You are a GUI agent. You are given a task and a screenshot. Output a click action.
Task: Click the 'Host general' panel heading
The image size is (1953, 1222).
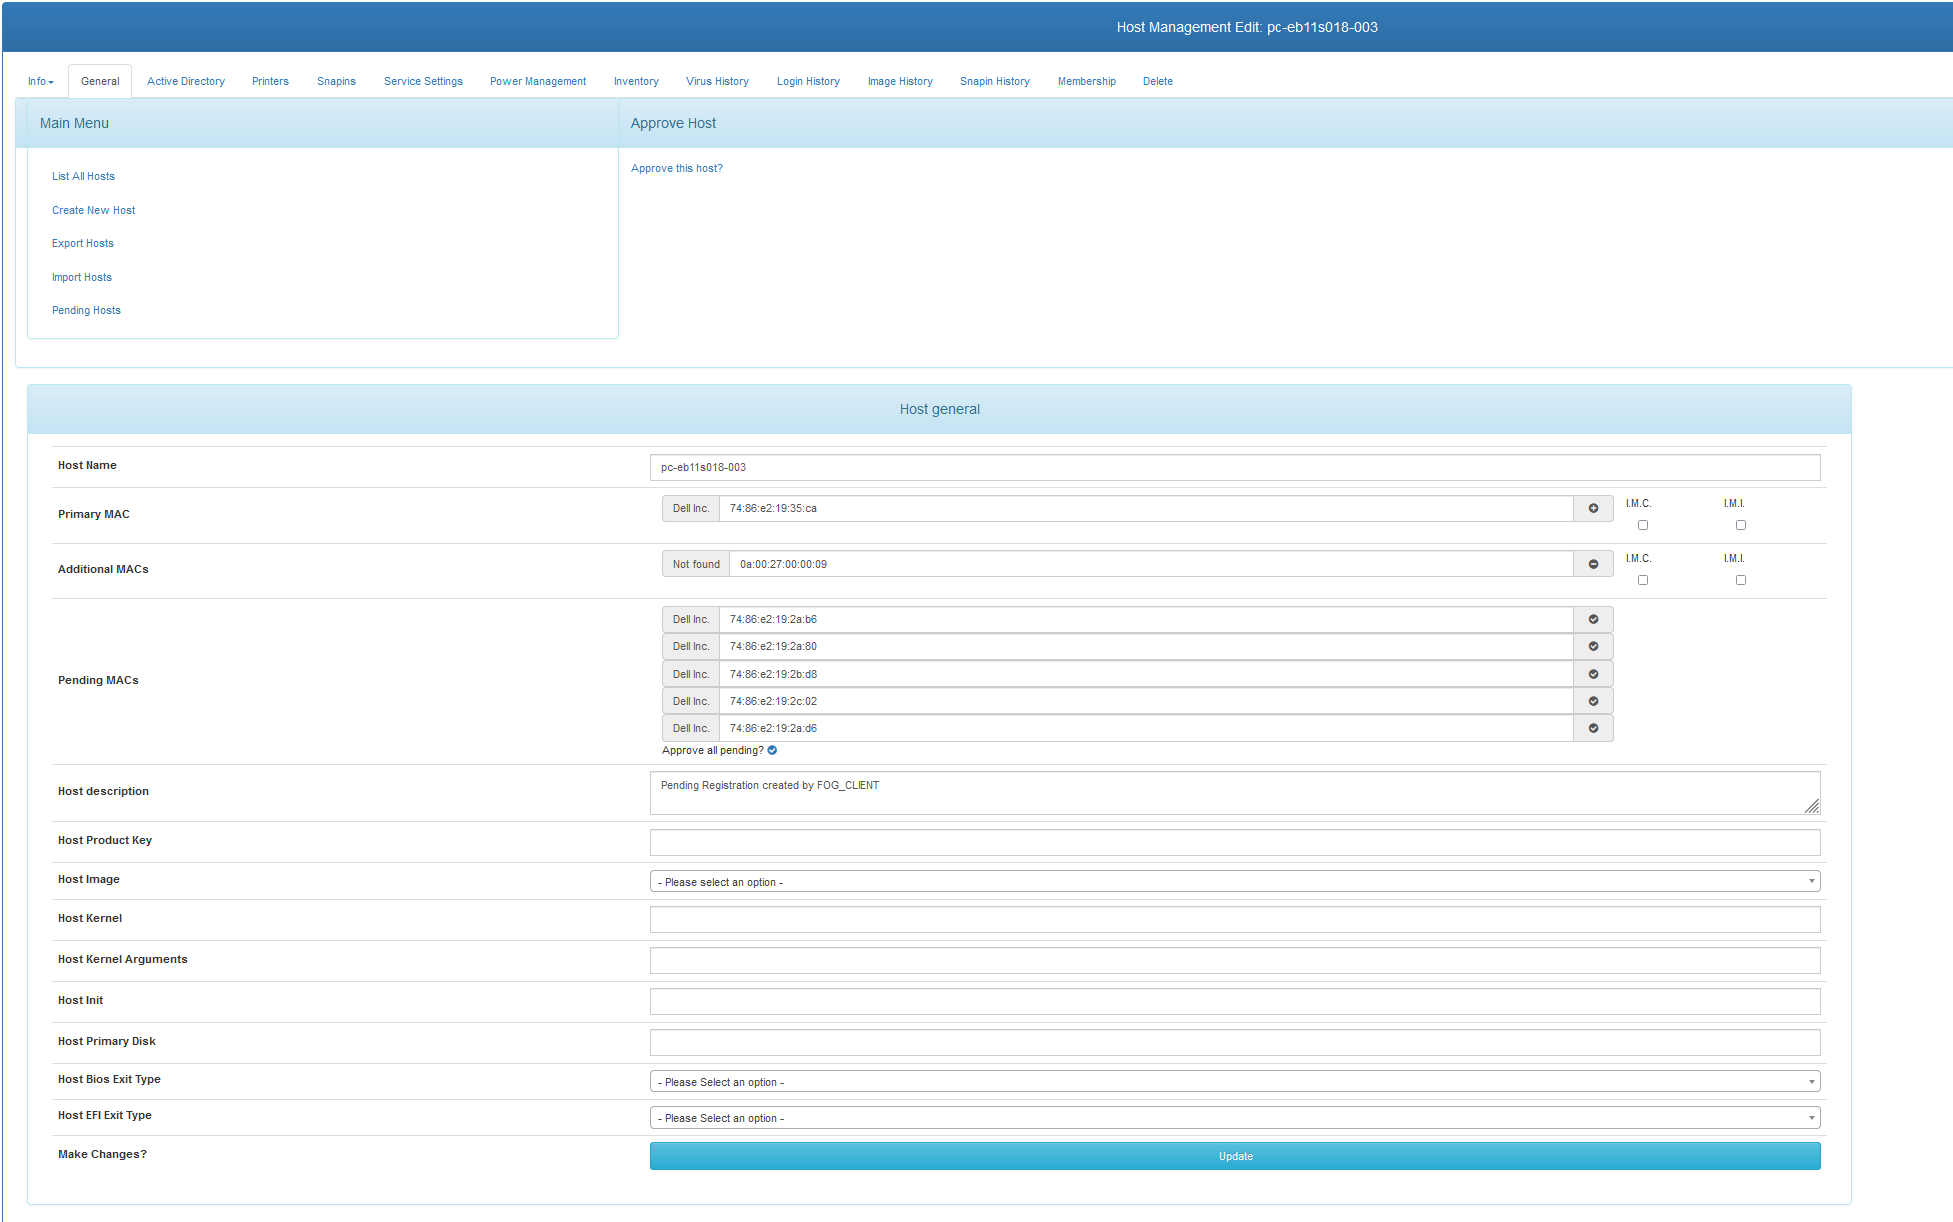tap(939, 409)
